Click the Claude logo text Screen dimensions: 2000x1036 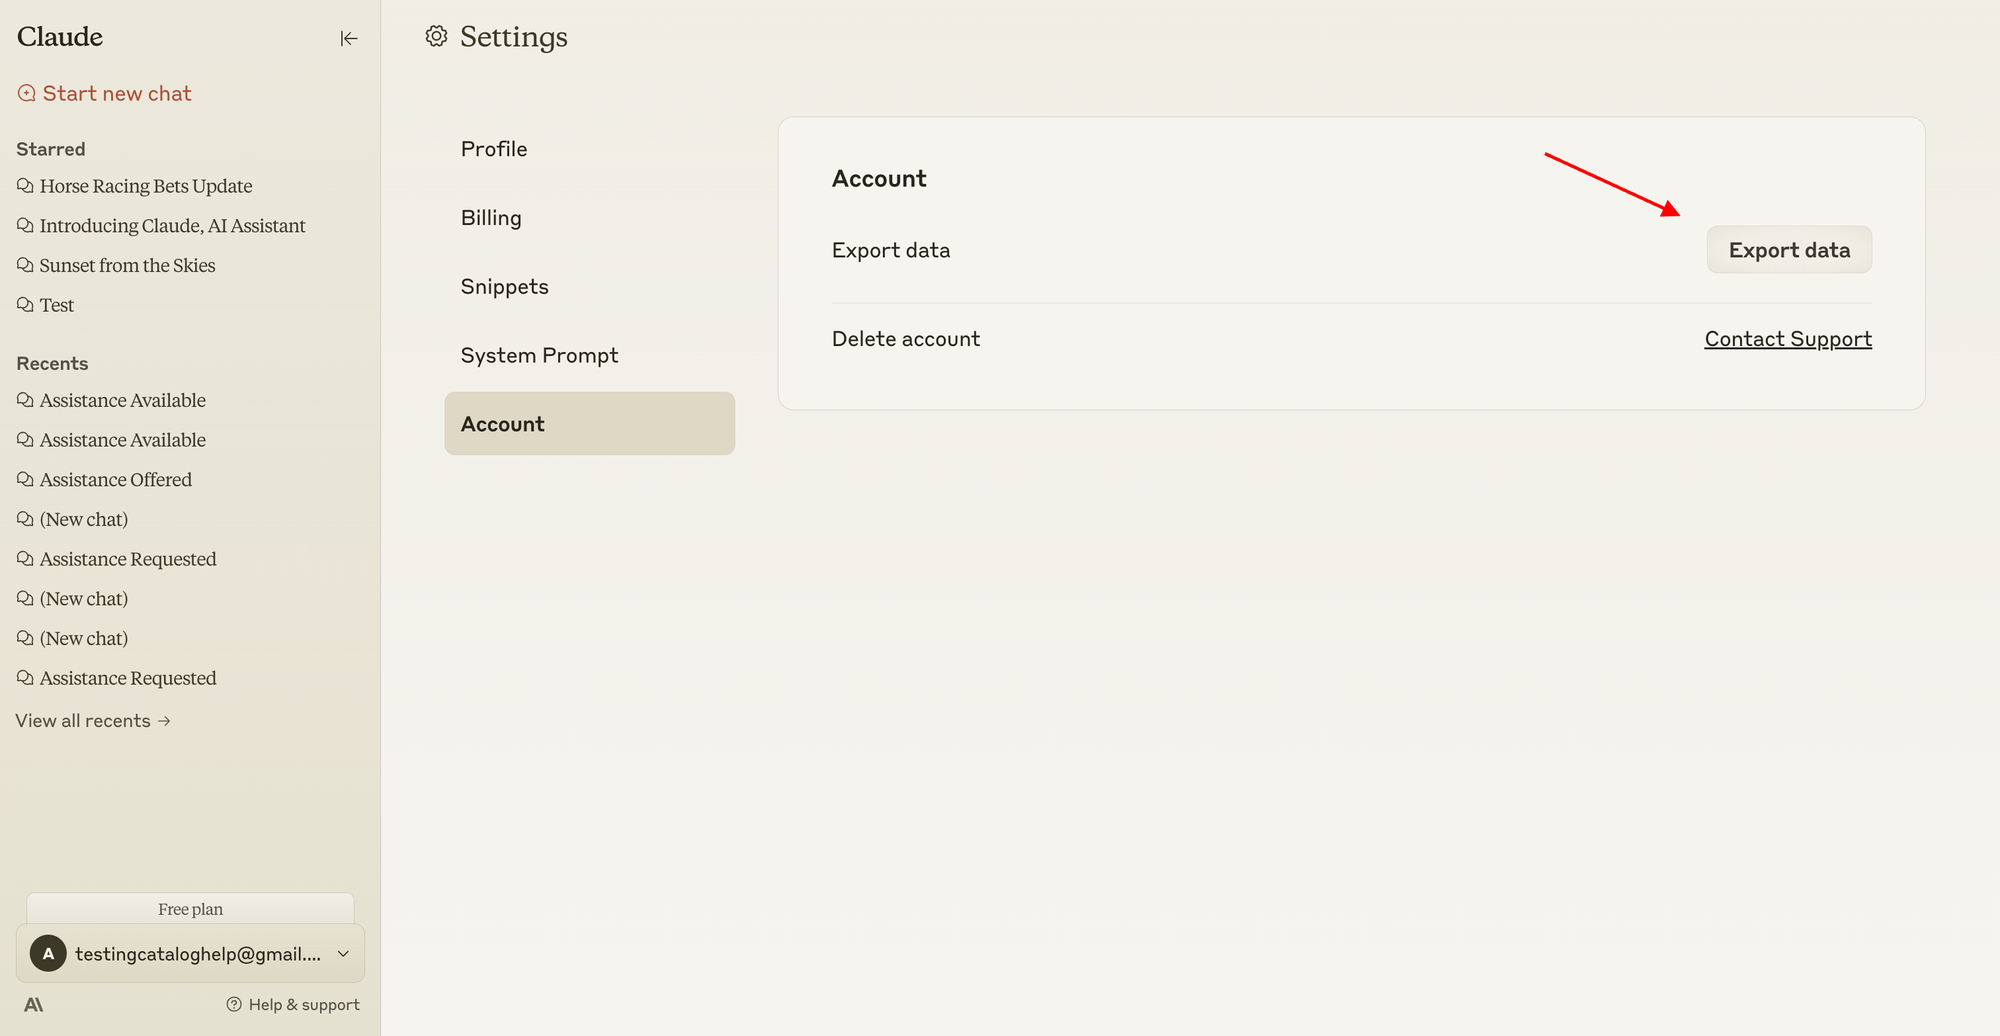coord(60,37)
